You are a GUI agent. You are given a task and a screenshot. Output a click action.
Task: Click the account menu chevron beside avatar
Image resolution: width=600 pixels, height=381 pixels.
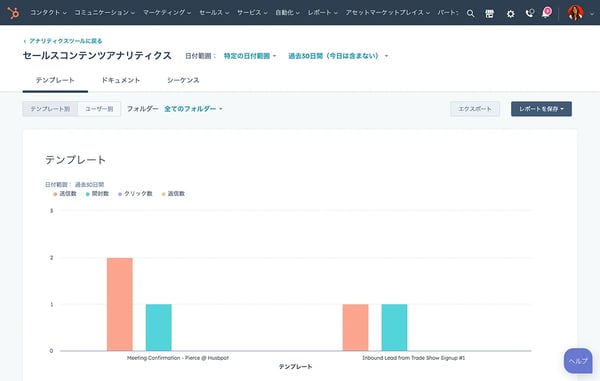pos(592,13)
